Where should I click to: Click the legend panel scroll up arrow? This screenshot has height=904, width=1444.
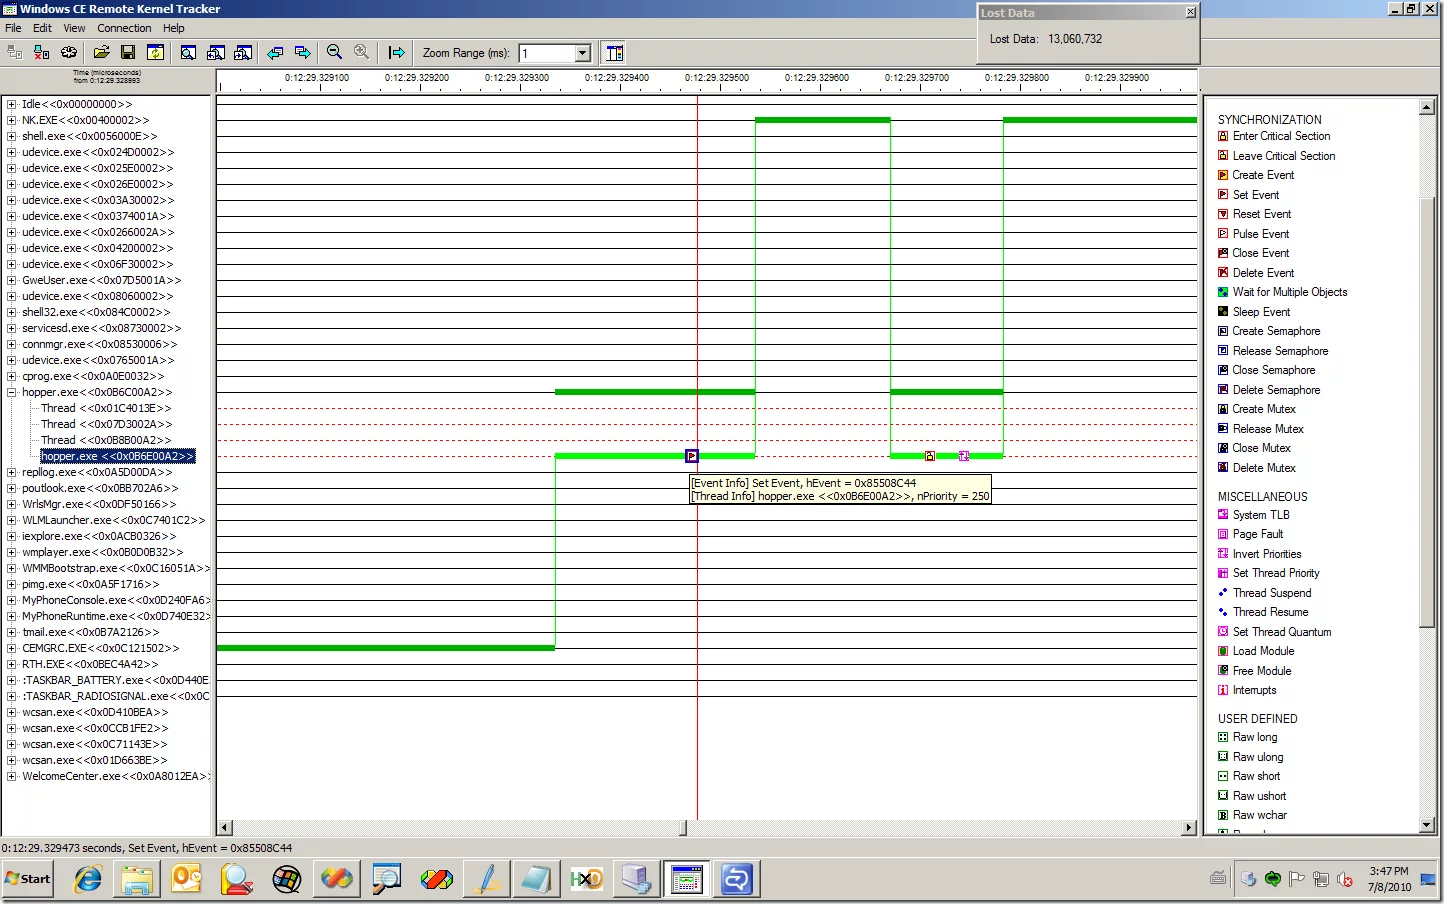point(1427,106)
